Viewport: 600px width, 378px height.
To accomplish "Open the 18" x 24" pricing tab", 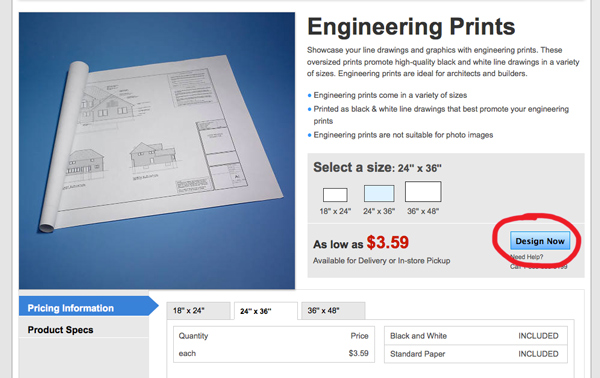I will (x=198, y=311).
